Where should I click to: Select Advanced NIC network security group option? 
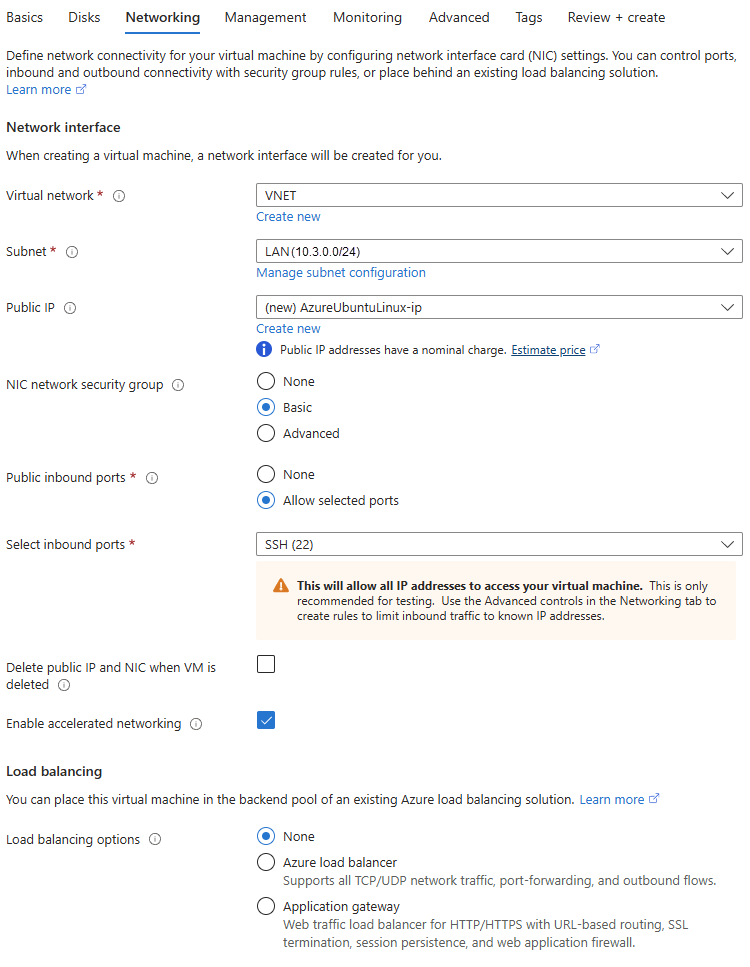click(266, 433)
